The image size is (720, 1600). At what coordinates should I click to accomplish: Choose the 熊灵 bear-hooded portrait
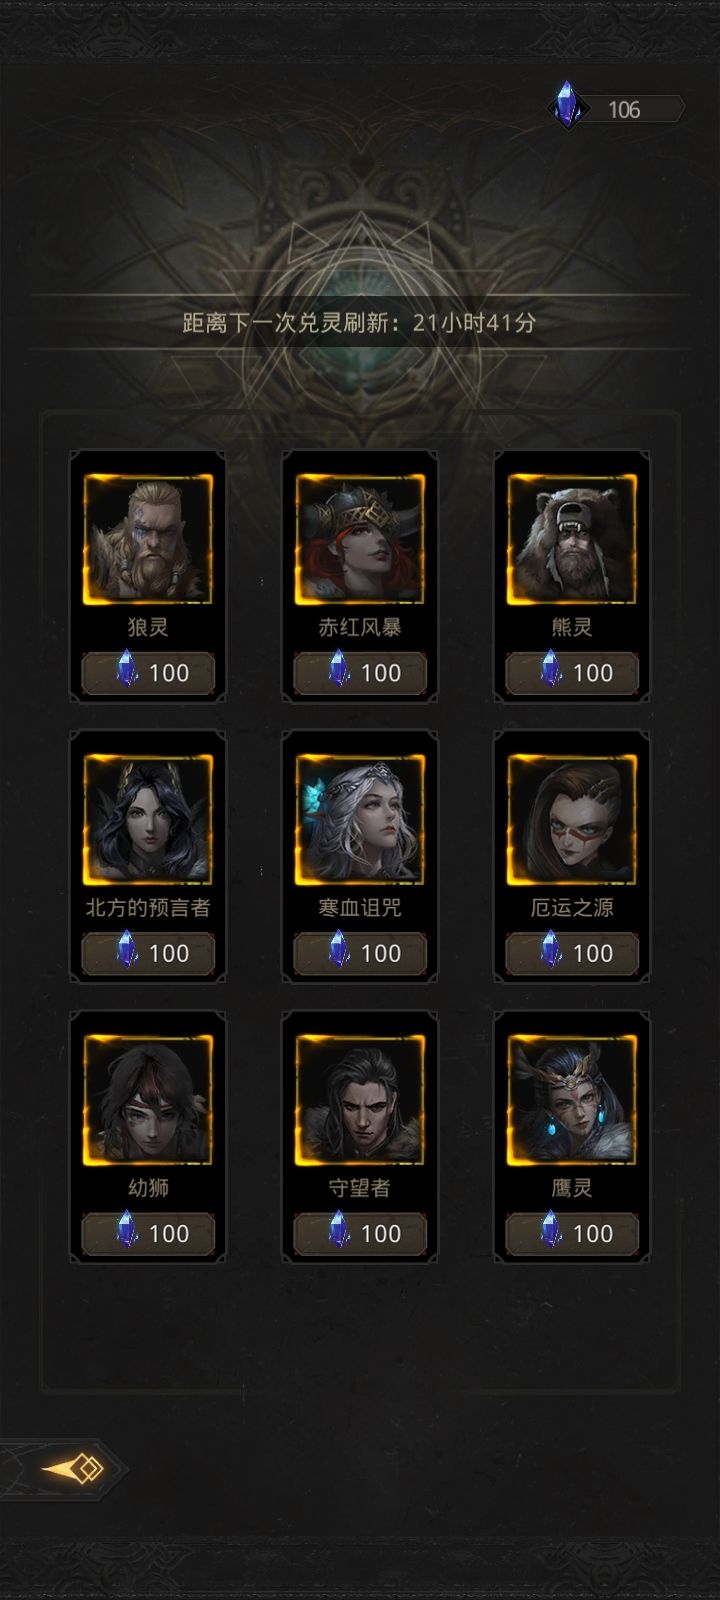(572, 539)
